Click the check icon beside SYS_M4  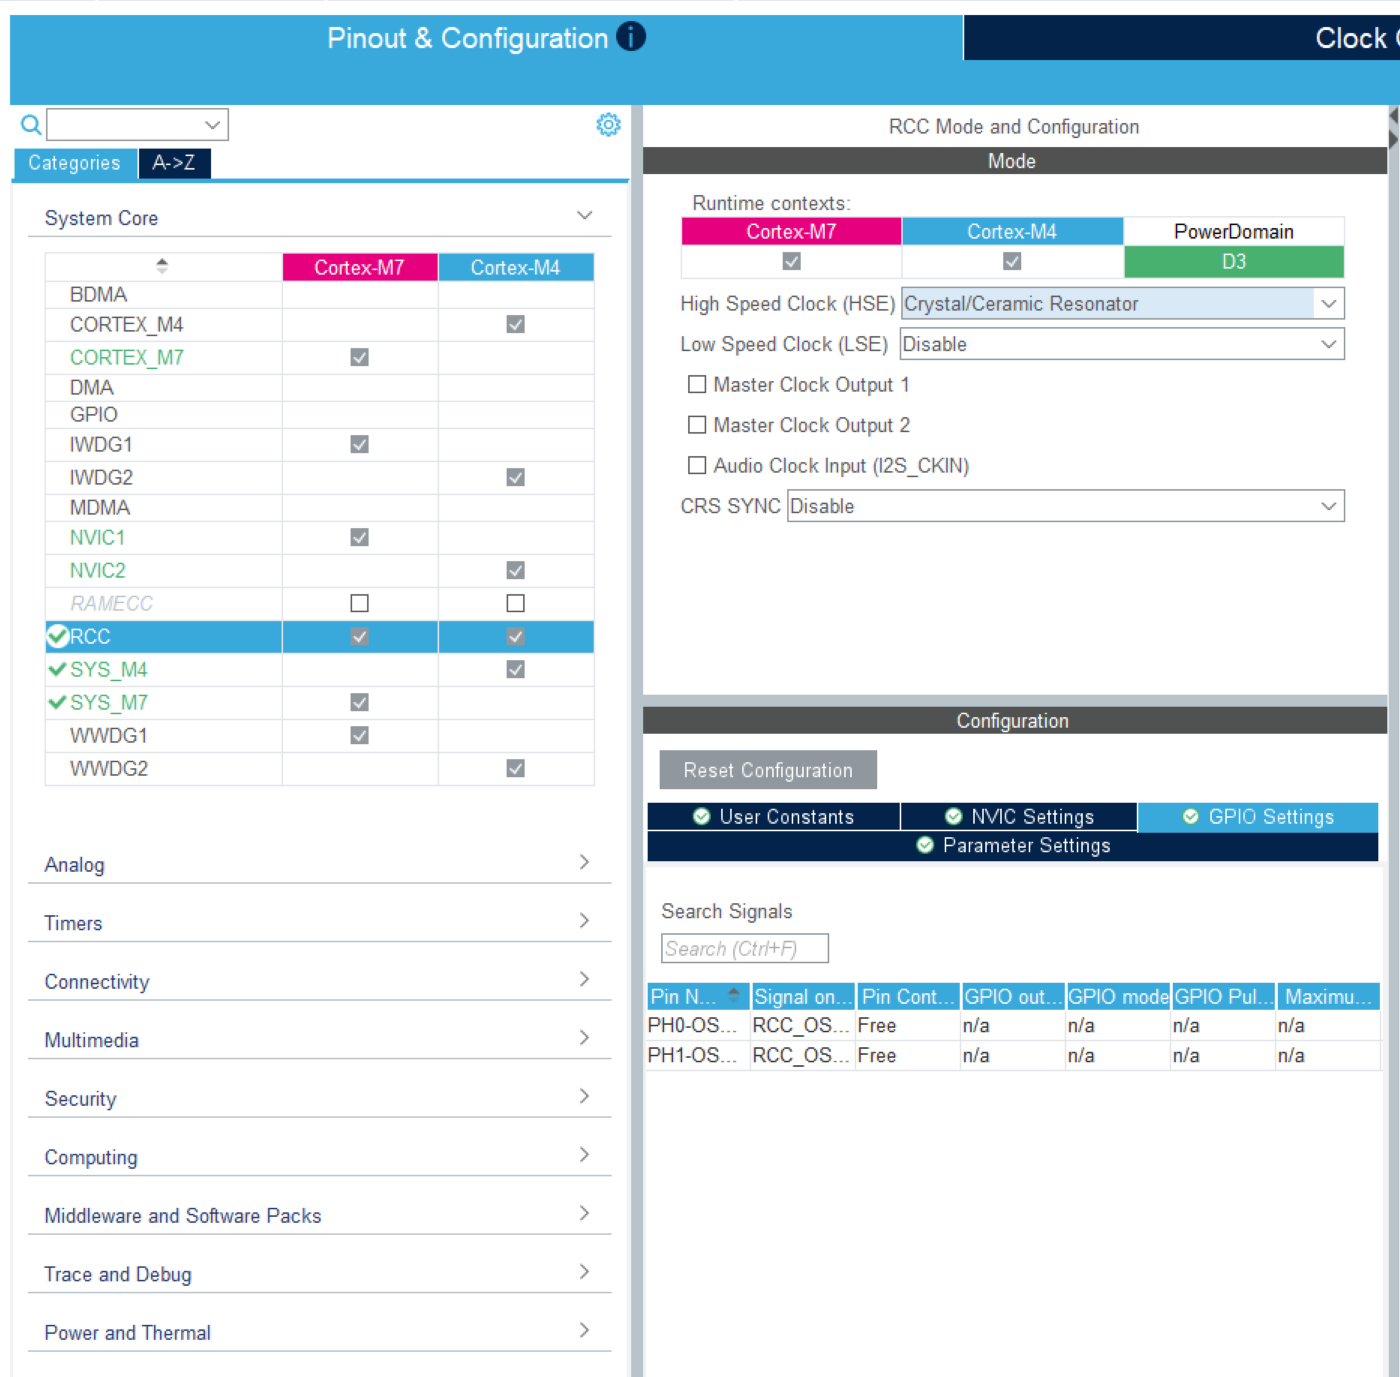[57, 669]
